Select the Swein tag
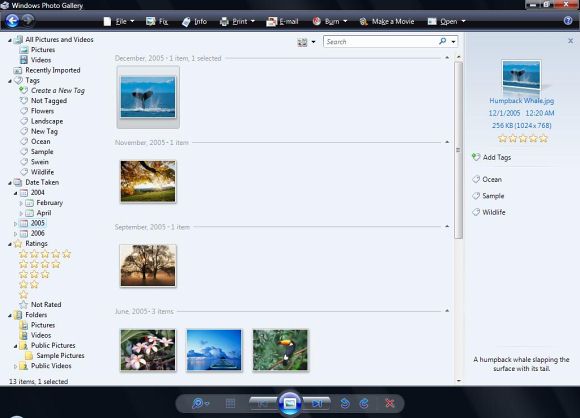The width and height of the screenshot is (580, 418). (x=40, y=162)
